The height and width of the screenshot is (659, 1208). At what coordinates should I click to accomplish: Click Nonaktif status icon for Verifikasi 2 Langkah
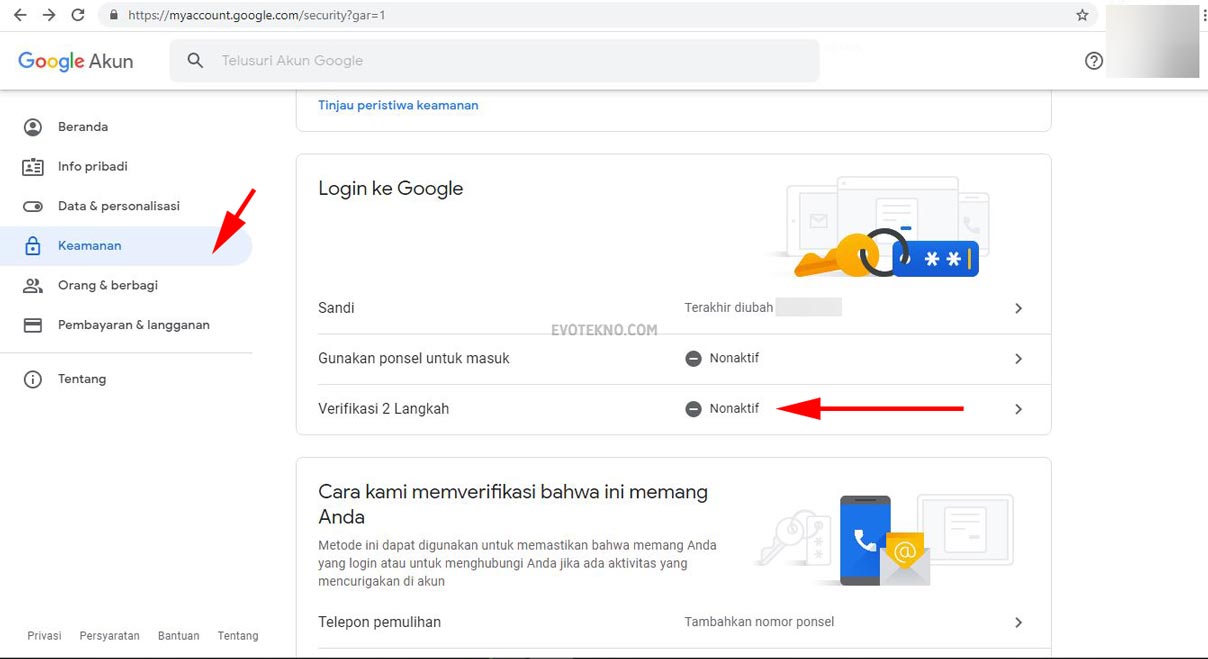click(x=693, y=409)
